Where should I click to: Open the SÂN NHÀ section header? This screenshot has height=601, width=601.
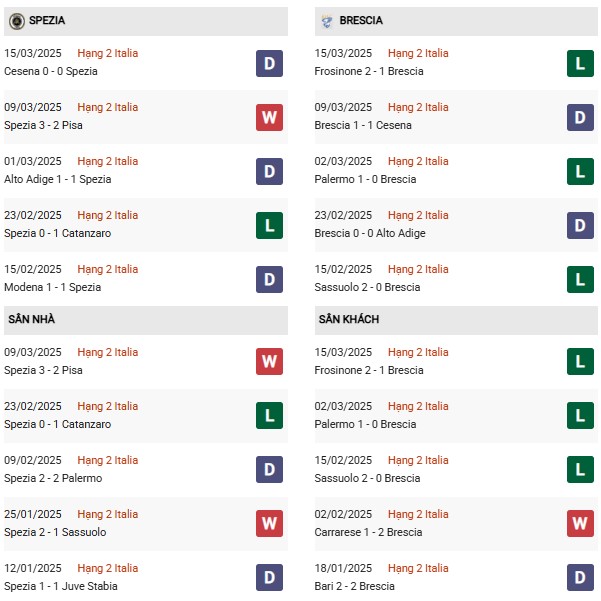tap(146, 320)
